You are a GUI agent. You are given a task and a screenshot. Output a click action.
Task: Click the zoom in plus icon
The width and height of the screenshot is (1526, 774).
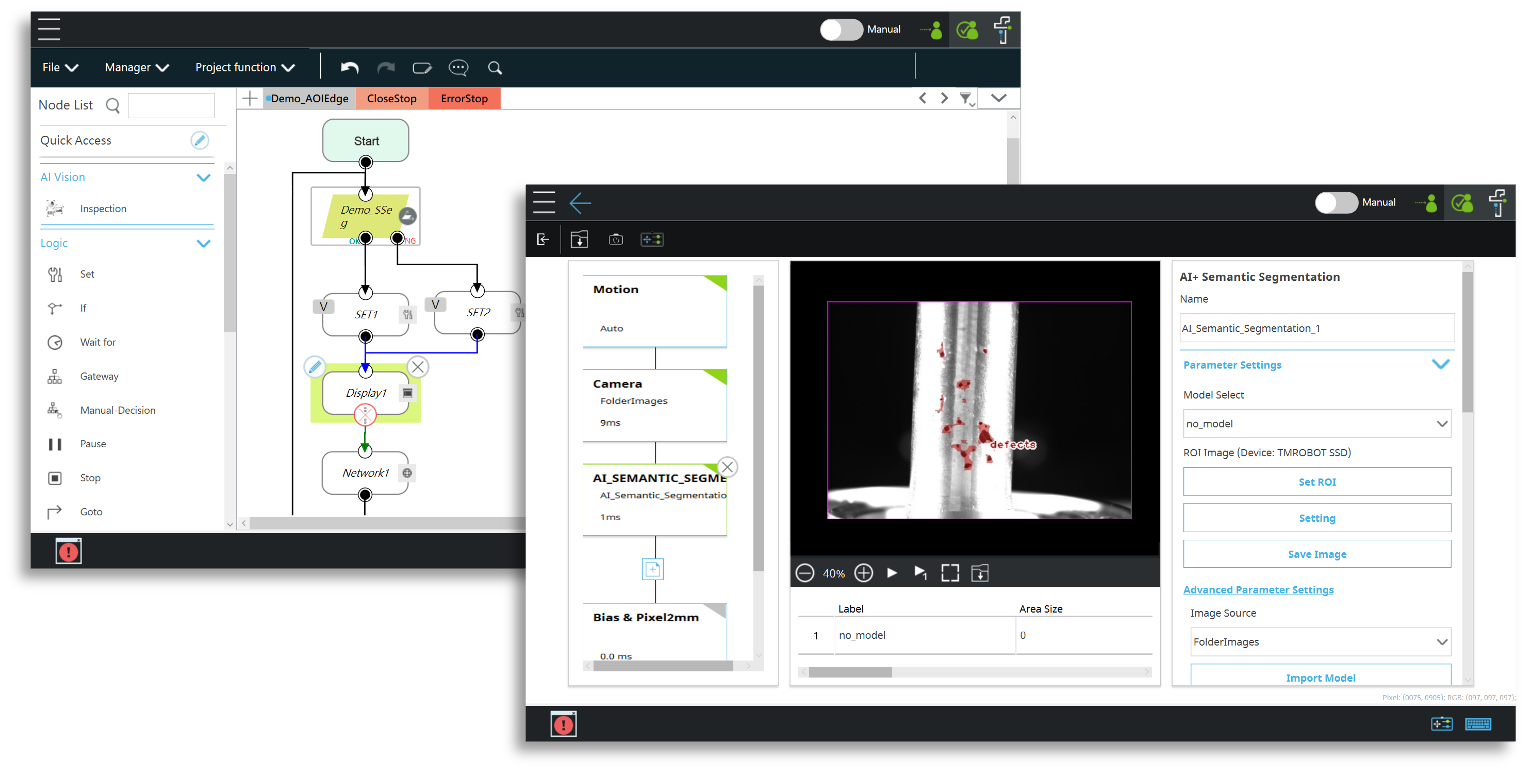(x=864, y=573)
